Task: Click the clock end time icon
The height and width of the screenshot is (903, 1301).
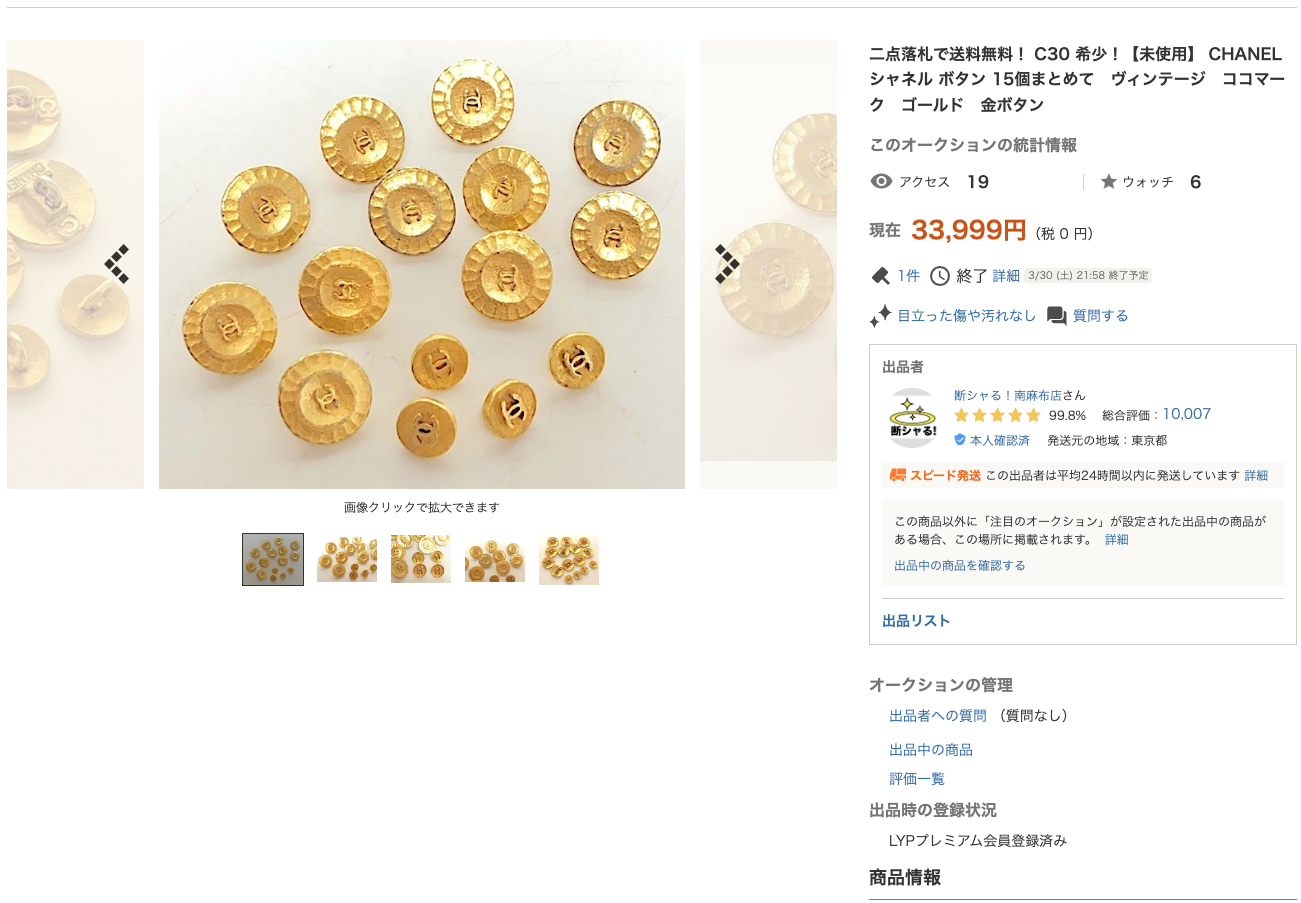Action: tap(940, 275)
